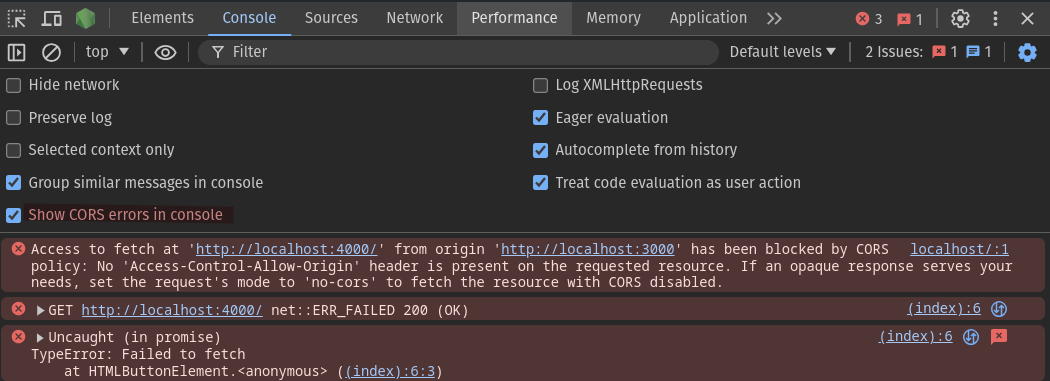Show the console sidebar panel icon
1050x381 pixels.
pos(17,52)
